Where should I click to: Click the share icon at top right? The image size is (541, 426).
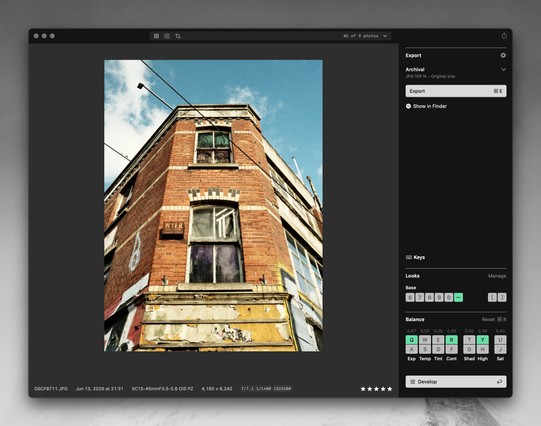[x=504, y=36]
